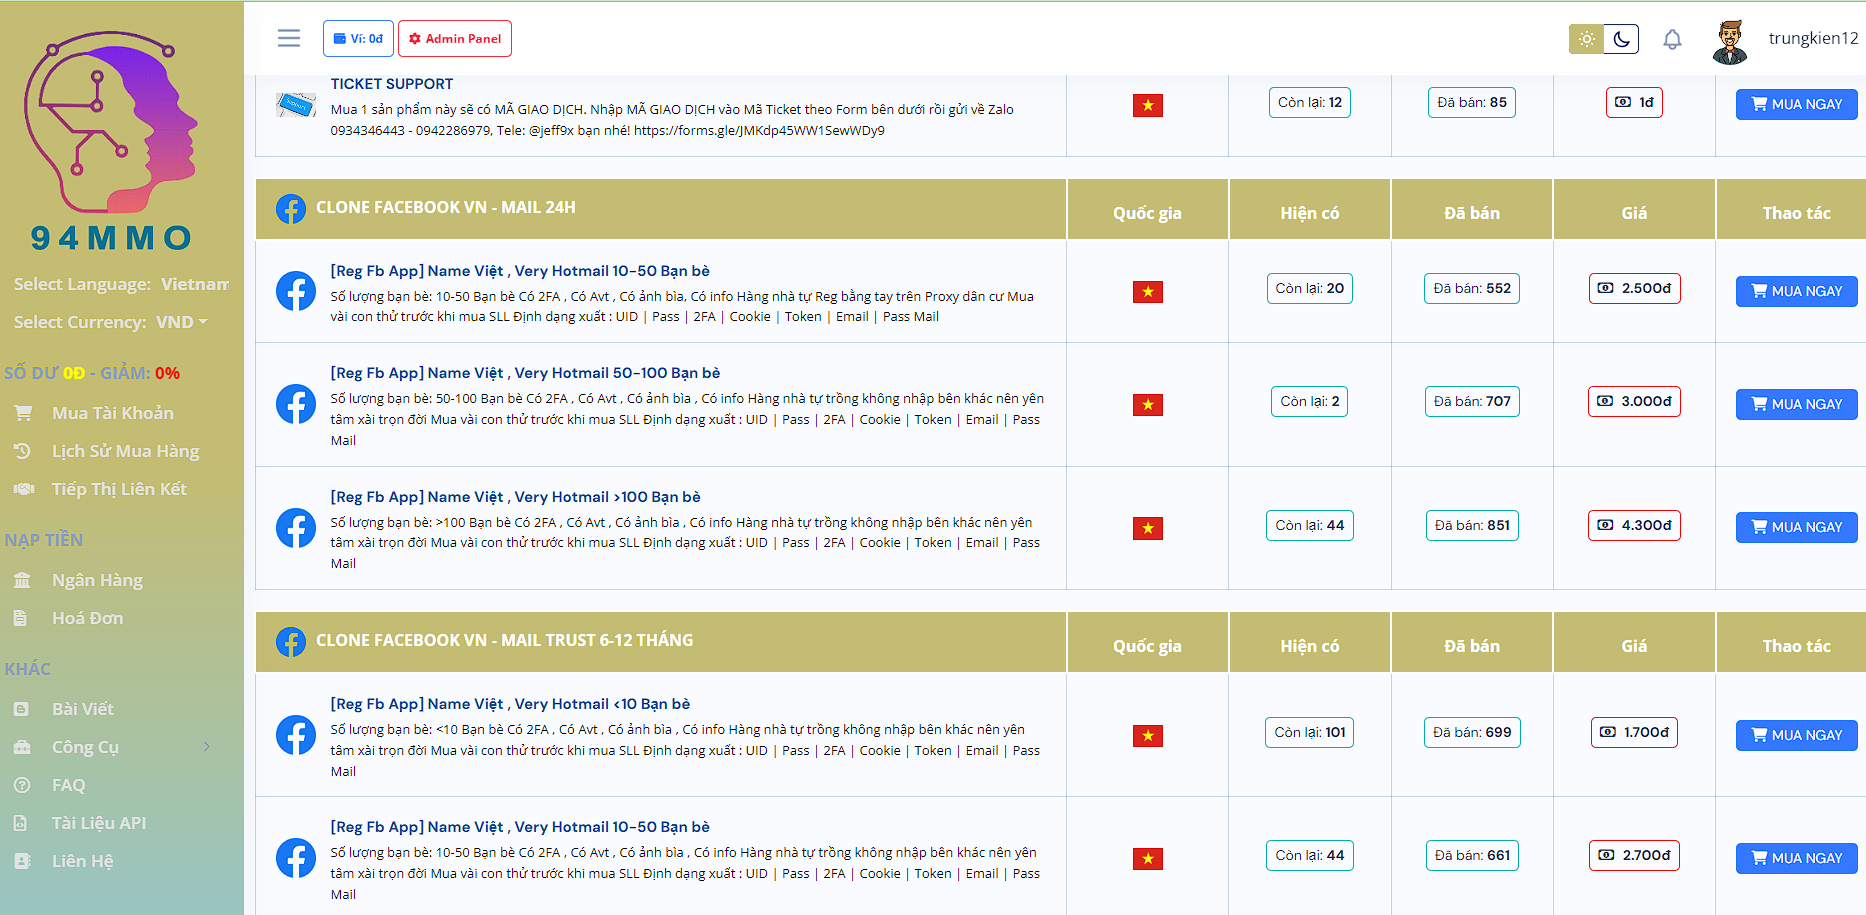Click Vietnam flag in 50-100 Bạn bè row
The height and width of the screenshot is (915, 1866).
(1148, 404)
